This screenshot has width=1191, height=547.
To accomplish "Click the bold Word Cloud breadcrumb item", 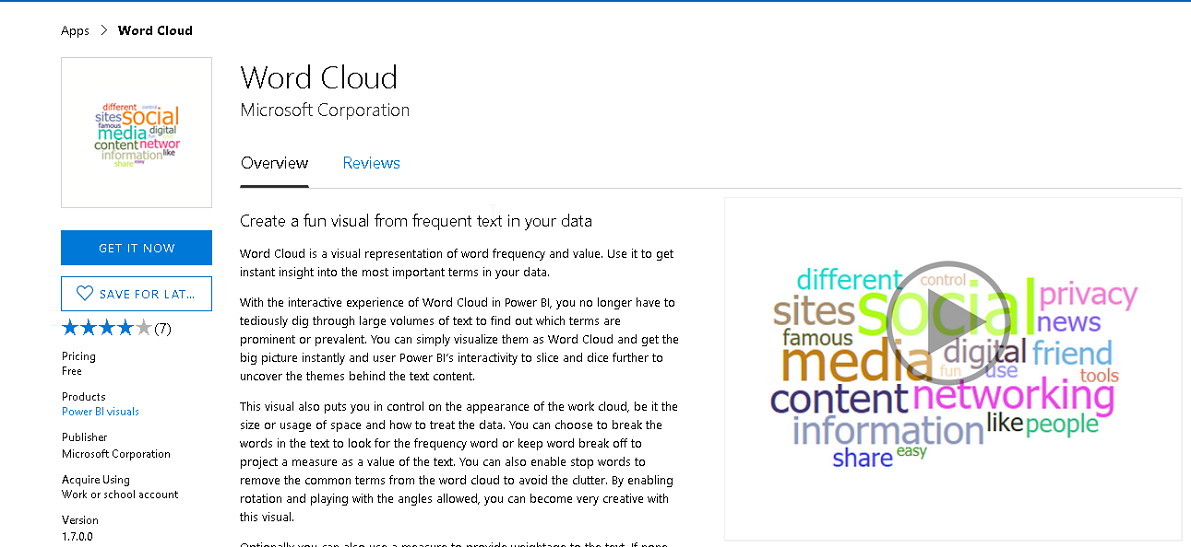I will [155, 31].
